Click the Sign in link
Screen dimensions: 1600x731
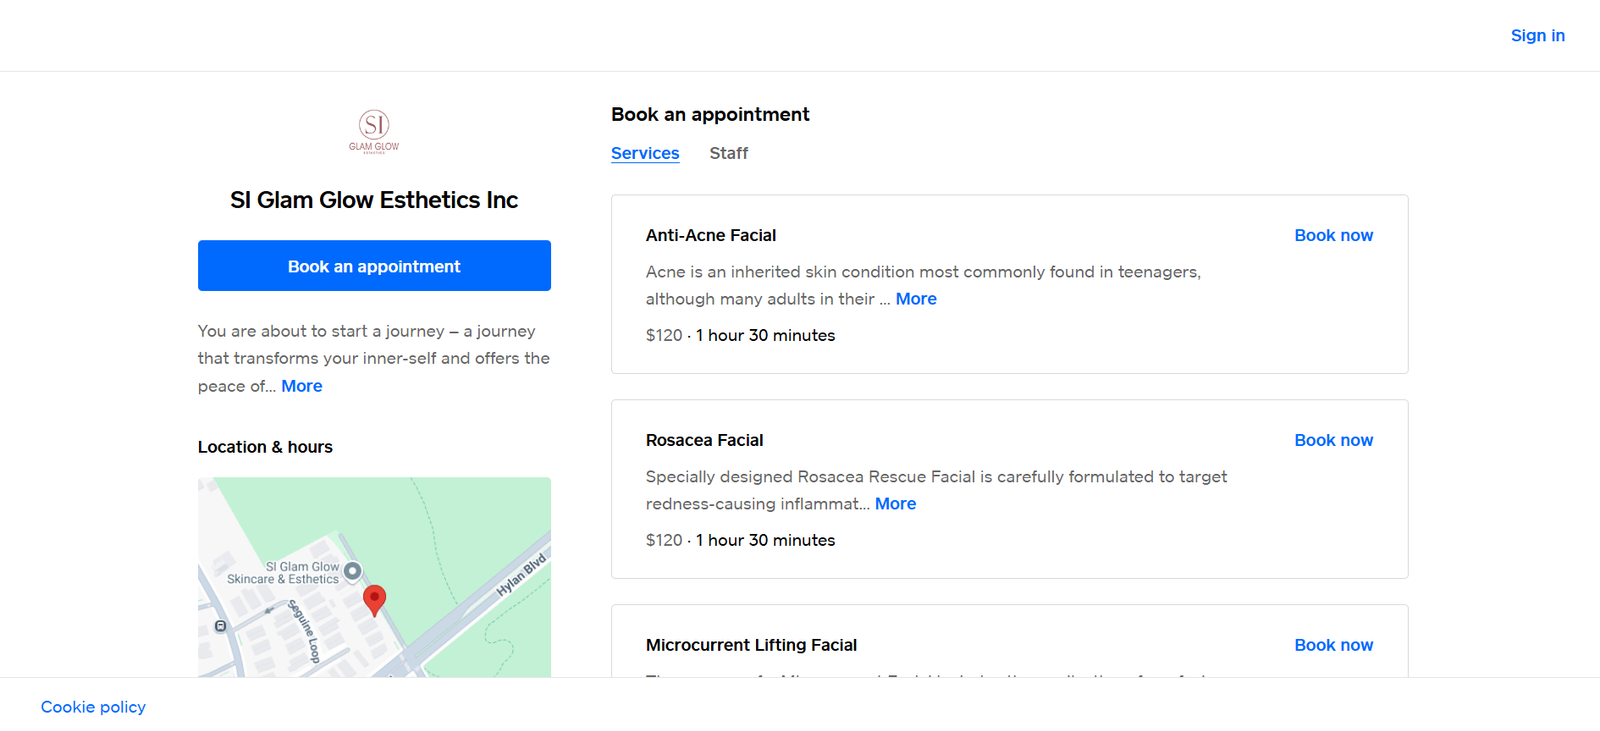click(x=1537, y=35)
